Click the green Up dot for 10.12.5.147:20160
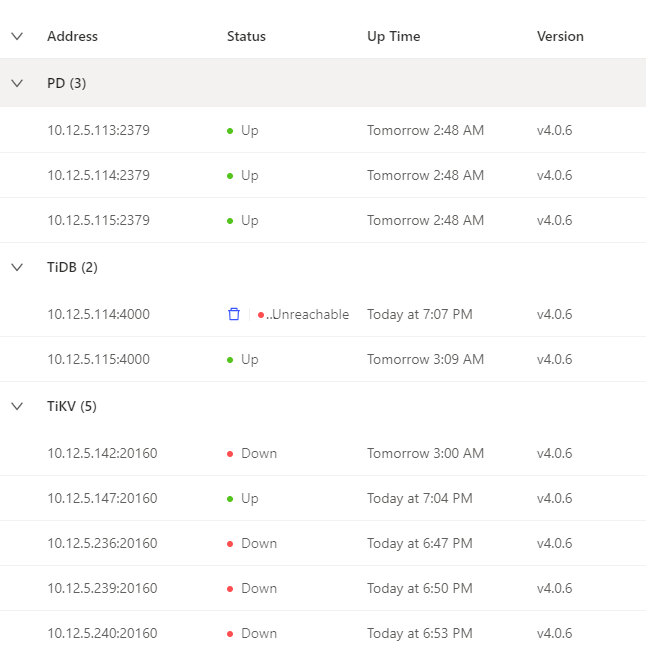Screen dimensions: 646x653 pos(230,499)
